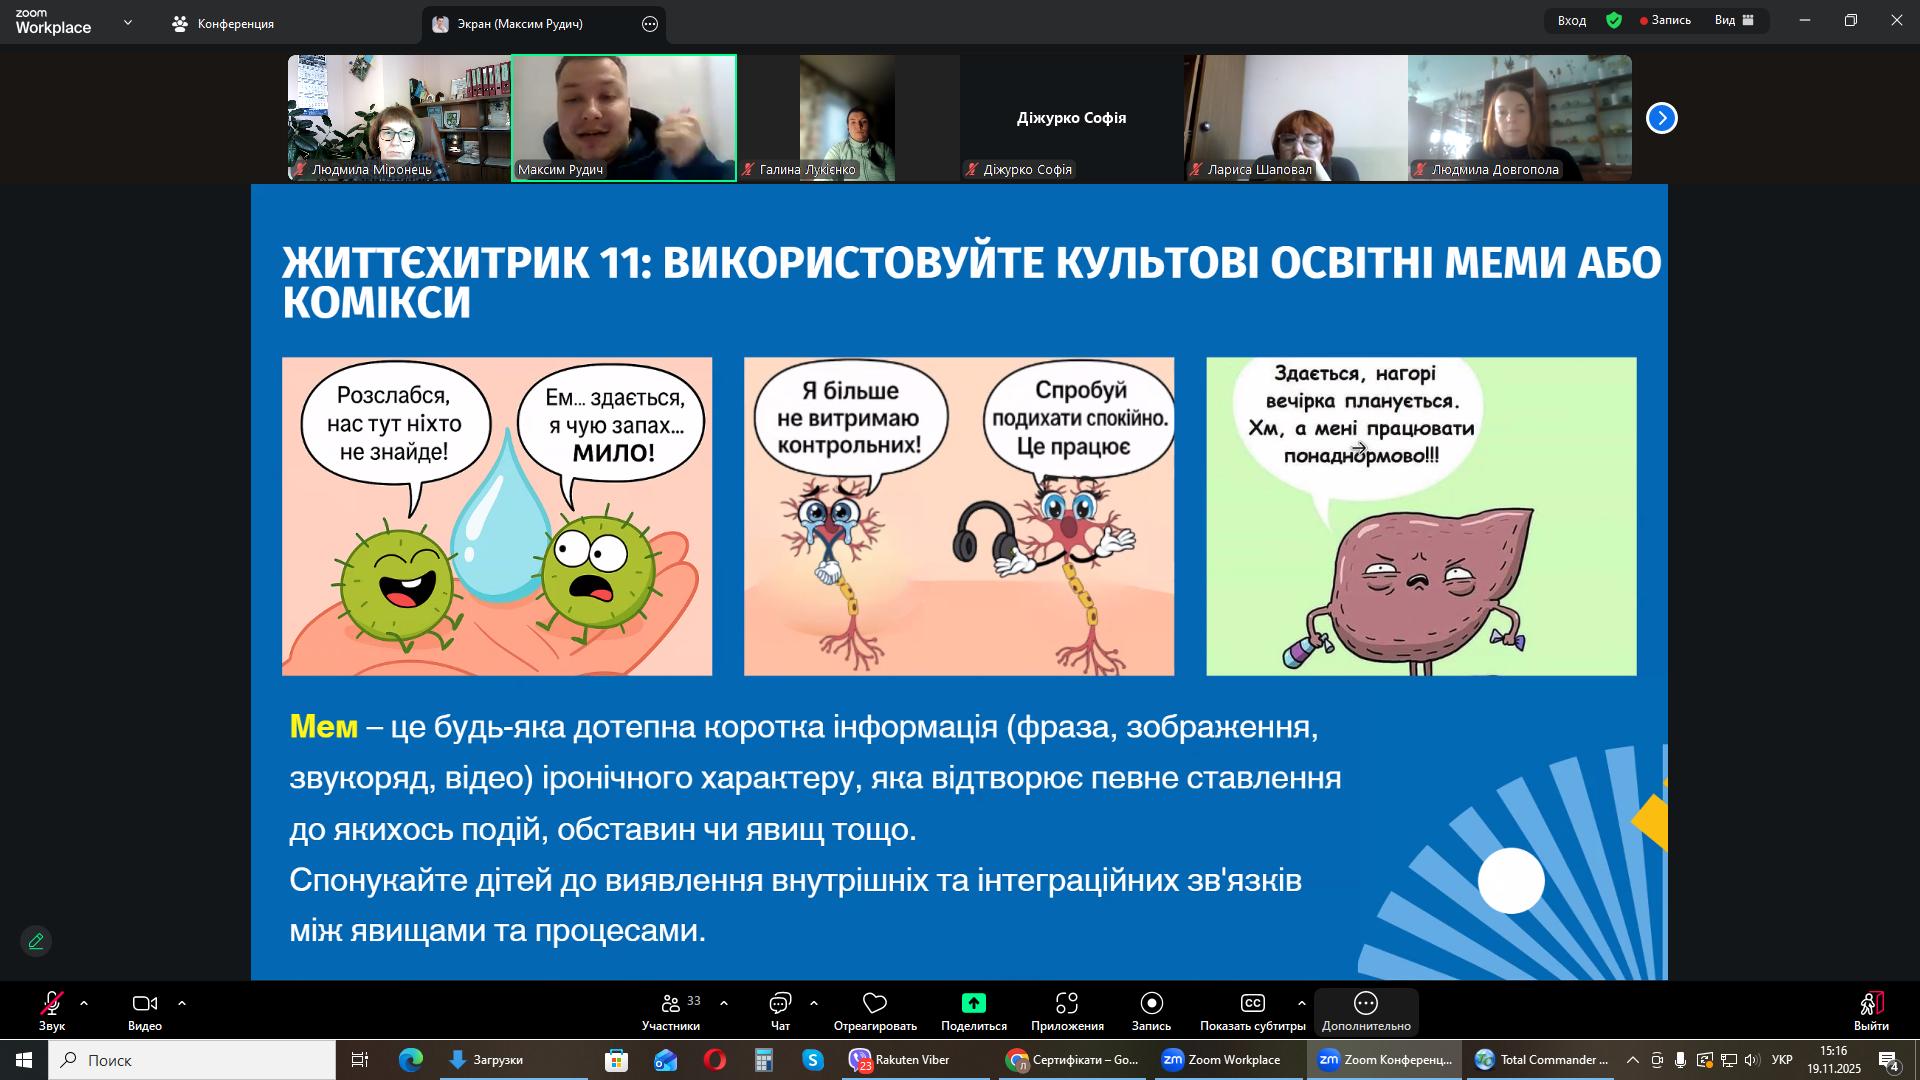Expand video options arrow next to camera
The width and height of the screenshot is (1920, 1080).
pos(182,1003)
